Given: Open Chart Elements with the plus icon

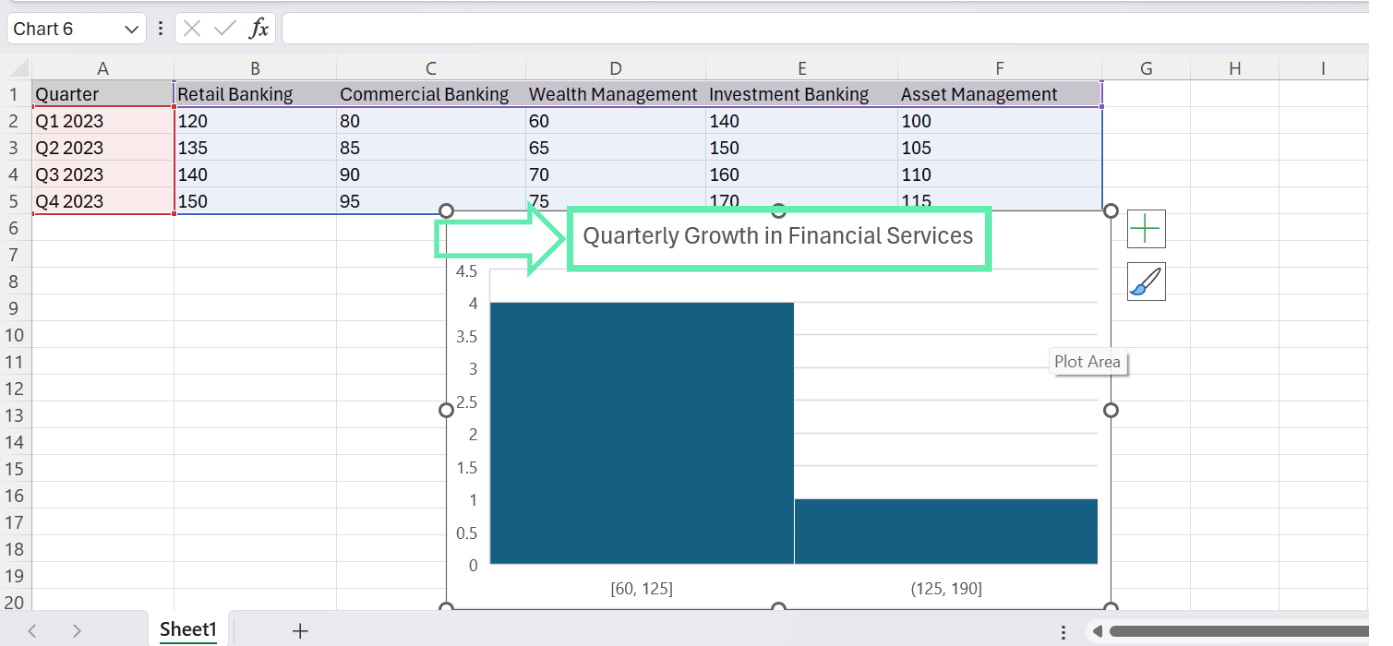Looking at the screenshot, I should tap(1145, 228).
